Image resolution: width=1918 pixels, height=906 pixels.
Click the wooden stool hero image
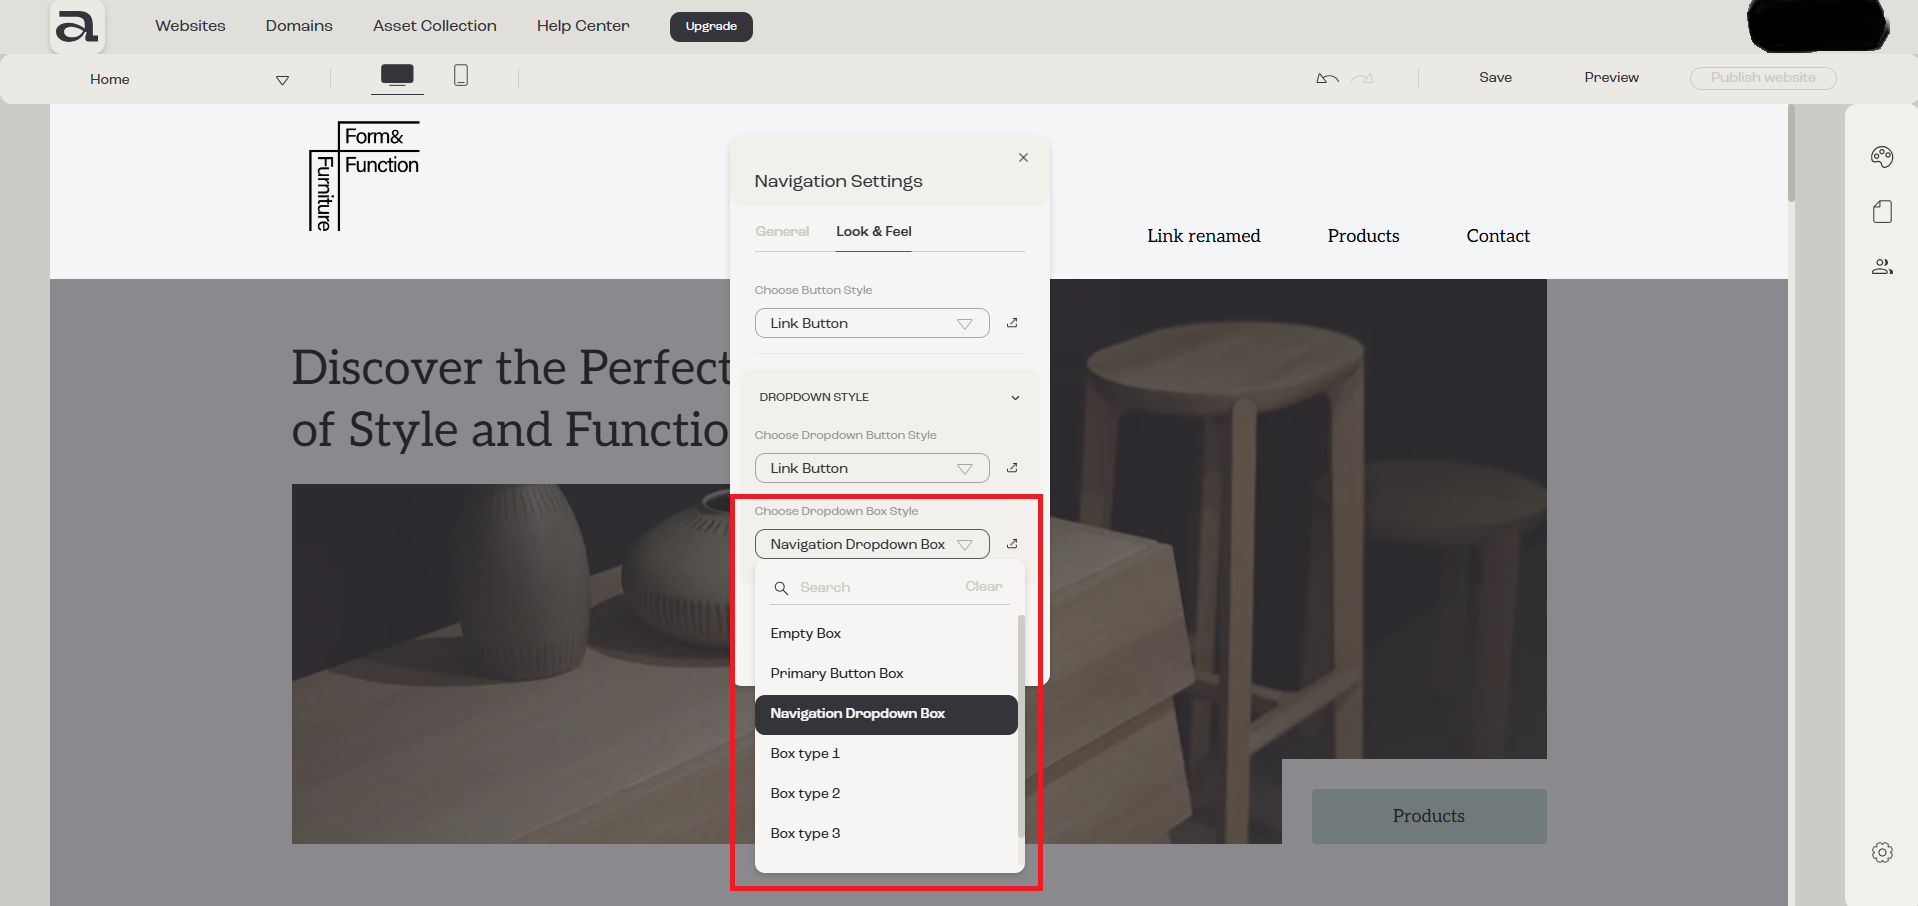pos(1298,518)
